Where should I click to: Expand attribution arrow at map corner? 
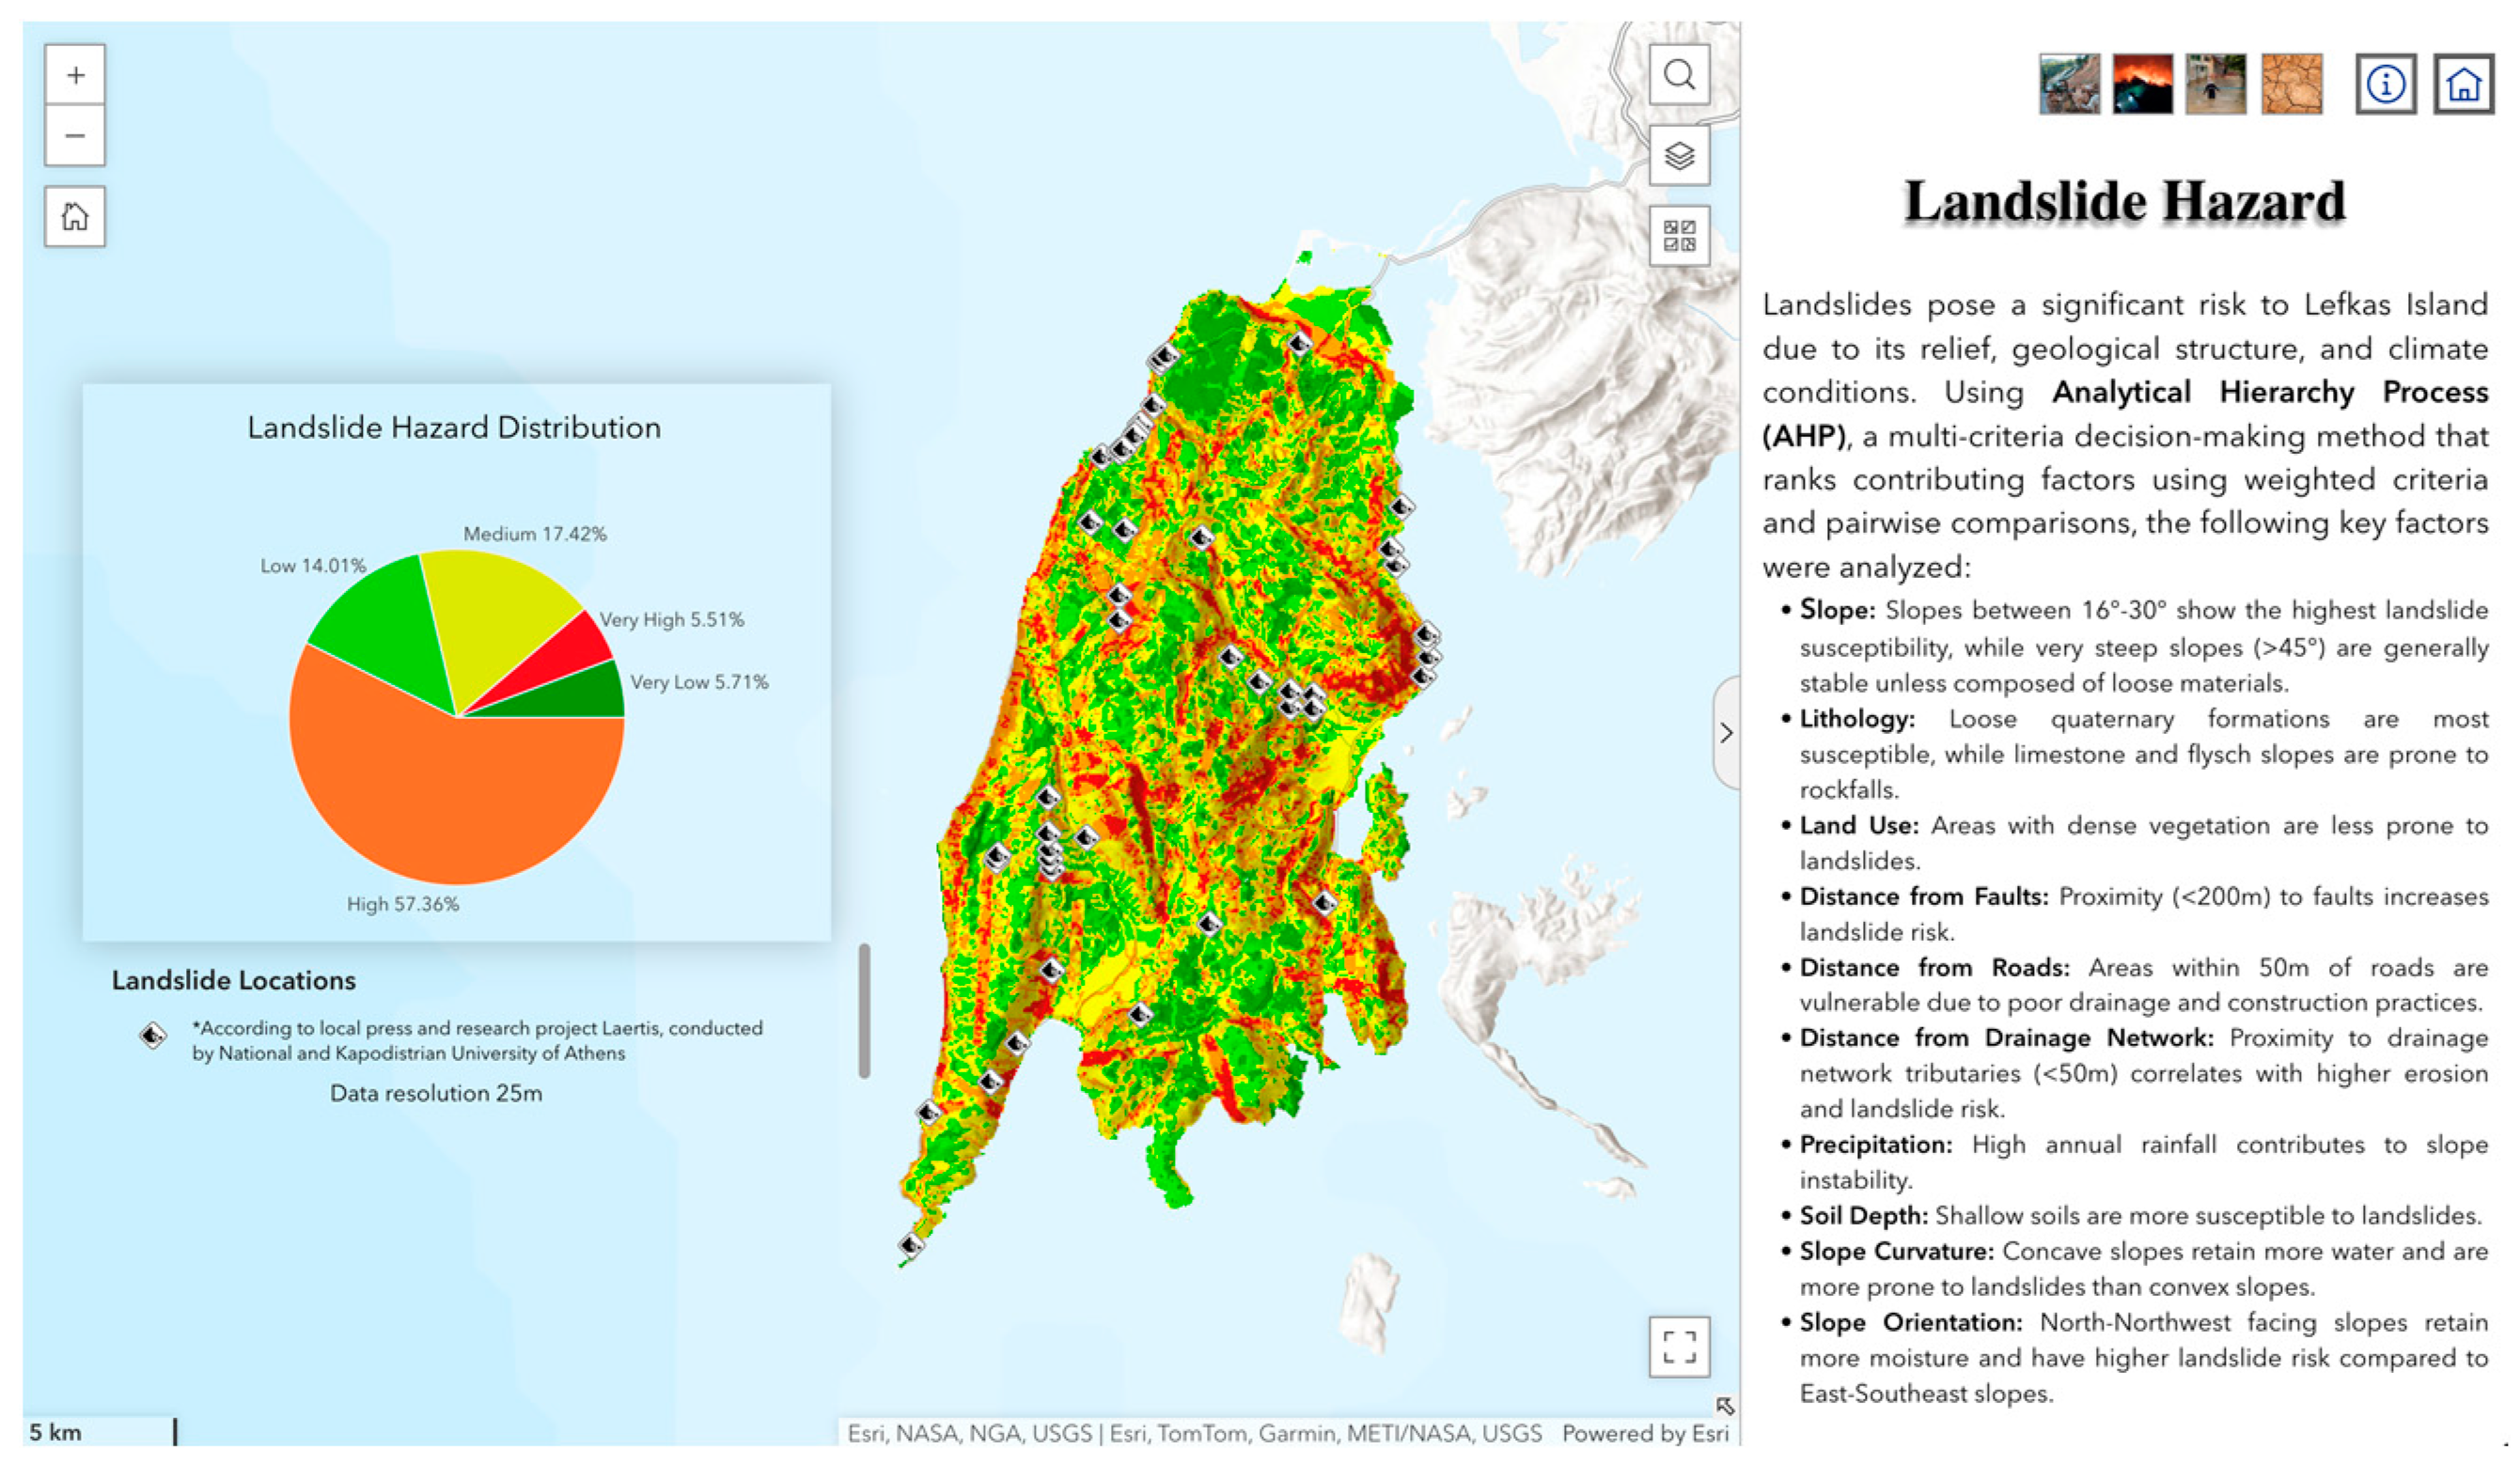pyautogui.click(x=1725, y=1406)
